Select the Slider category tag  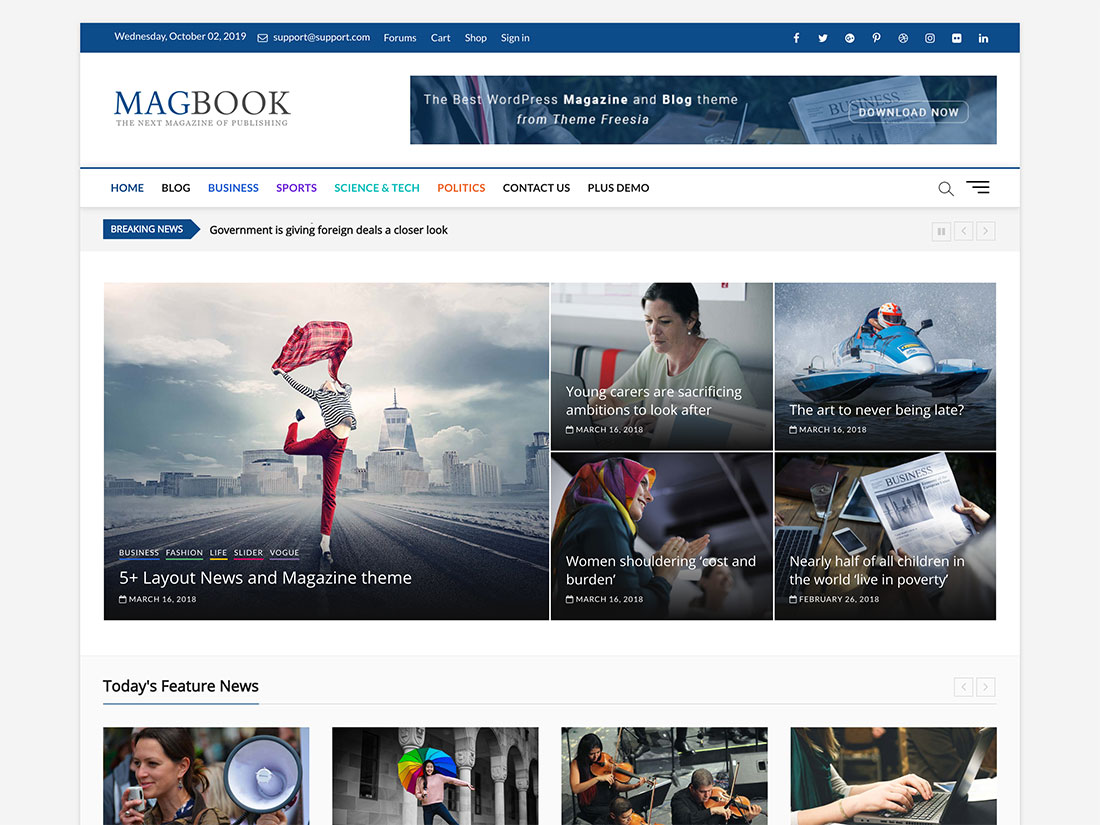point(248,553)
